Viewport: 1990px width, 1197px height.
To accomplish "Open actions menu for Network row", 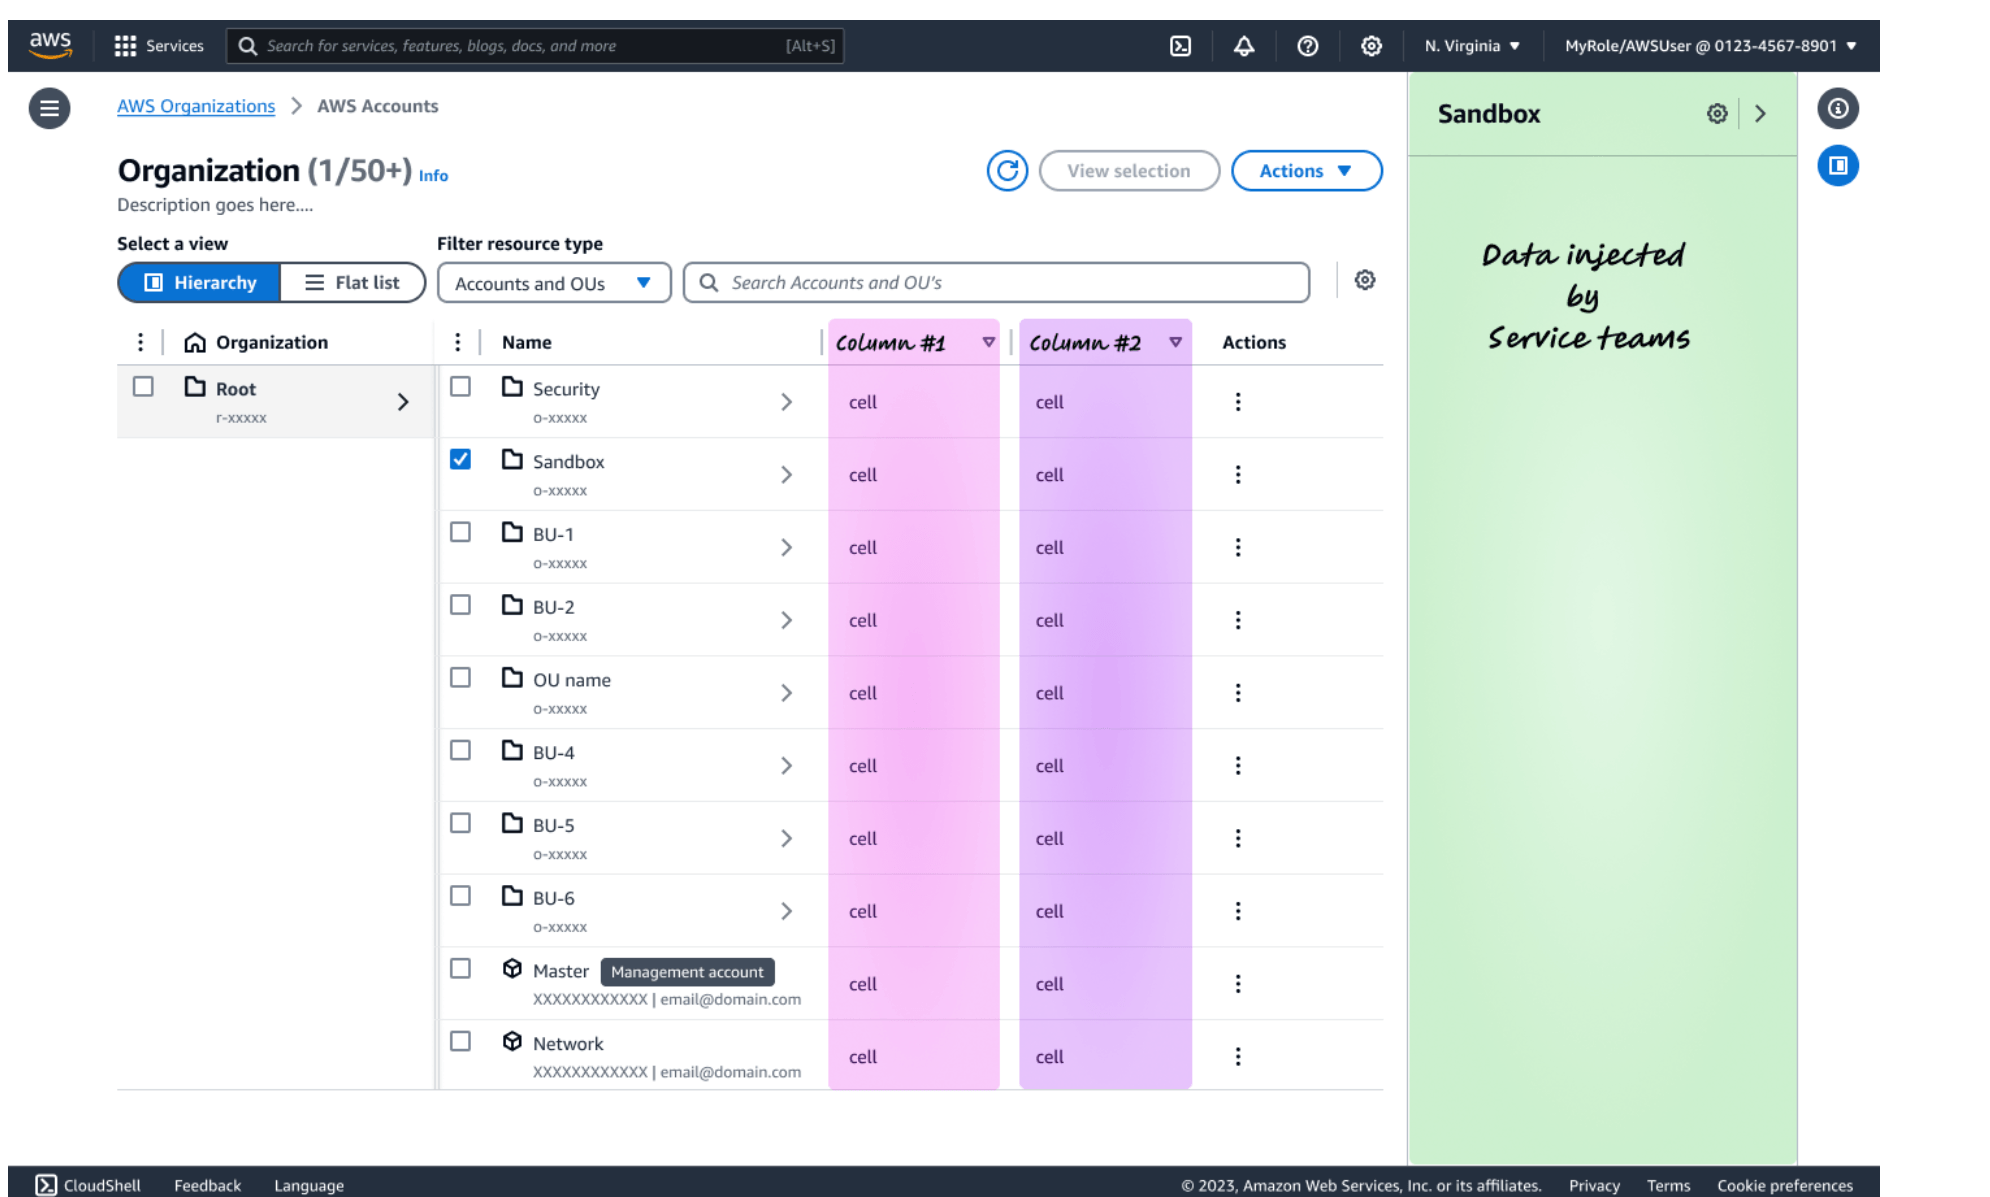I will pyautogui.click(x=1238, y=1057).
